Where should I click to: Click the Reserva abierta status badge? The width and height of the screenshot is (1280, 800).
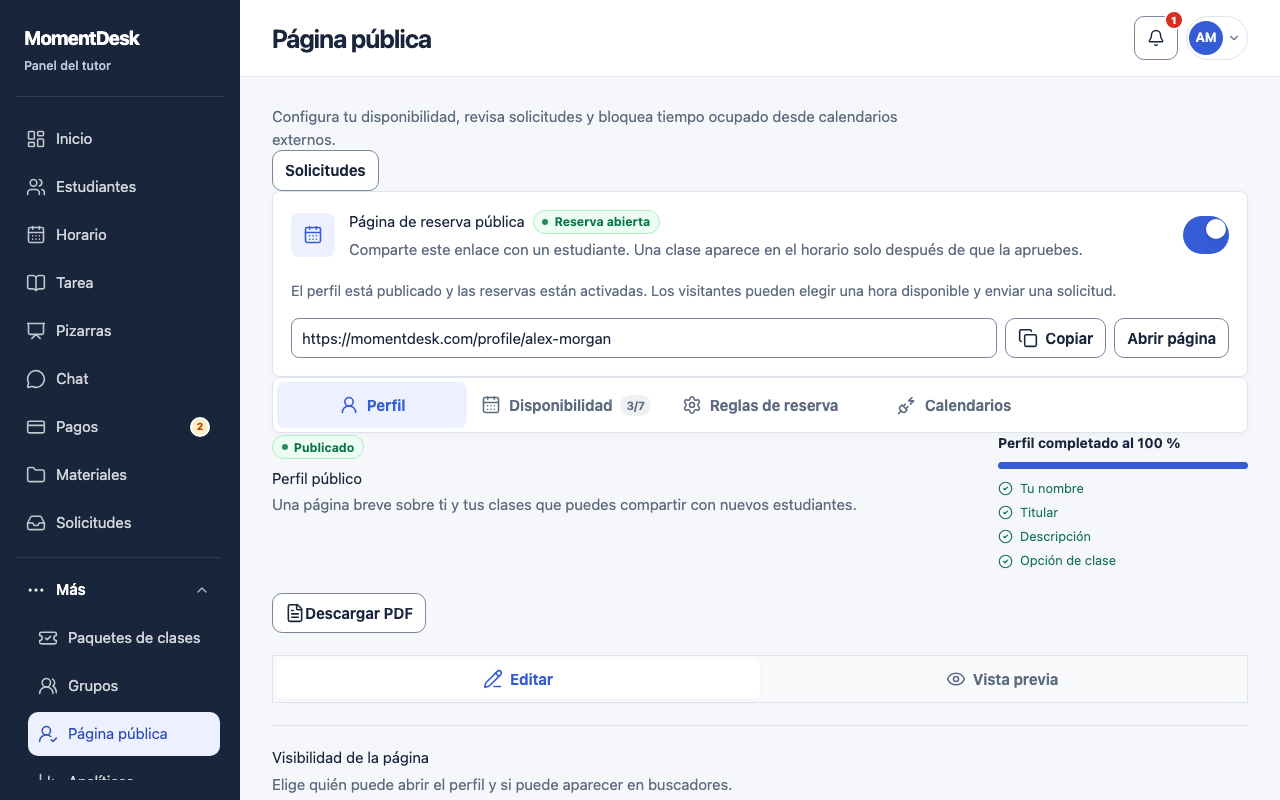[x=596, y=222]
